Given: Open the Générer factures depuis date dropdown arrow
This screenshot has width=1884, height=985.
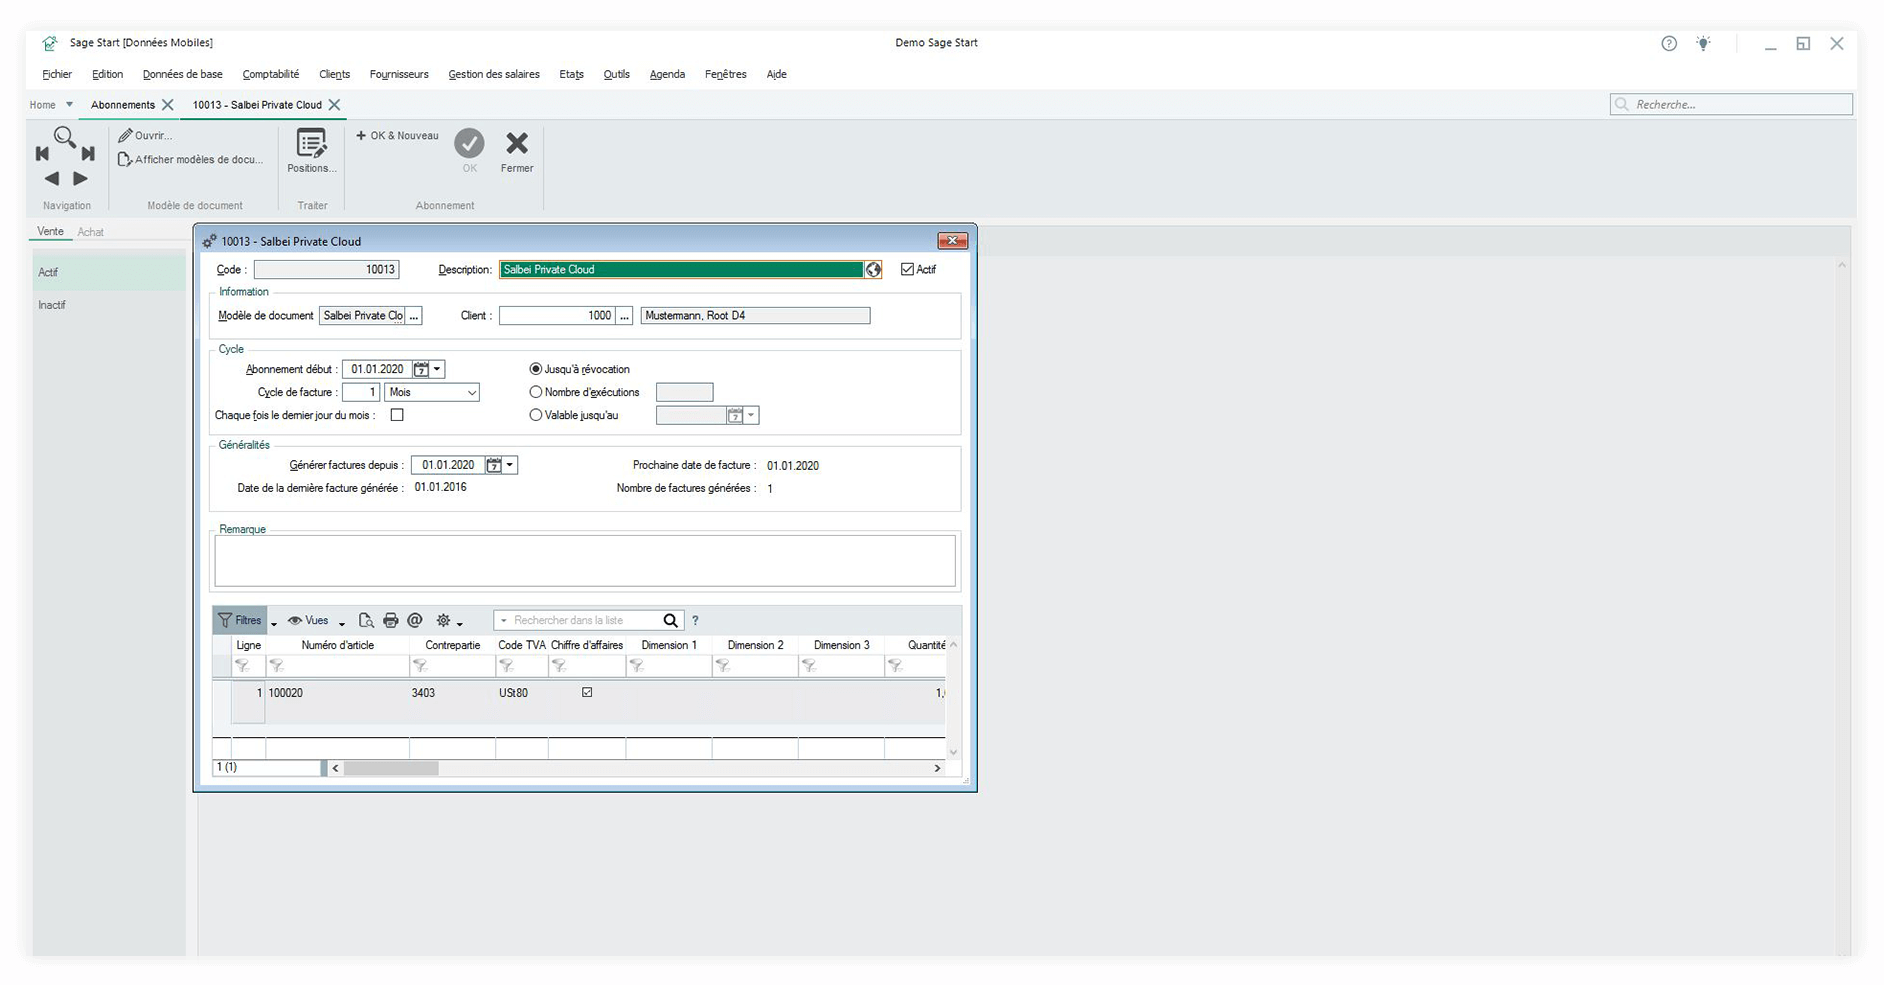Looking at the screenshot, I should [x=510, y=465].
